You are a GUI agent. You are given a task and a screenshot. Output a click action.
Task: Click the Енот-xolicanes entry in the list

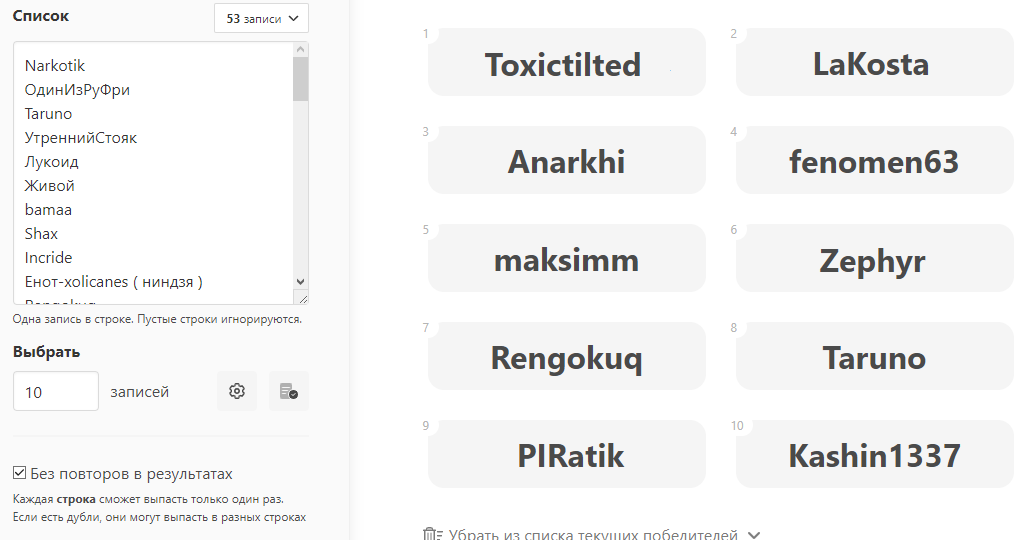click(114, 282)
